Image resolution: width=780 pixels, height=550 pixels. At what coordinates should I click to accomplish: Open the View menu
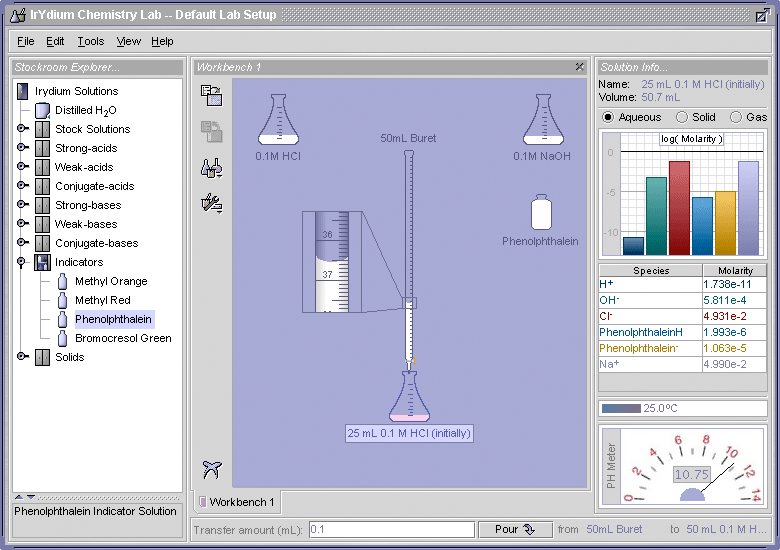point(129,41)
